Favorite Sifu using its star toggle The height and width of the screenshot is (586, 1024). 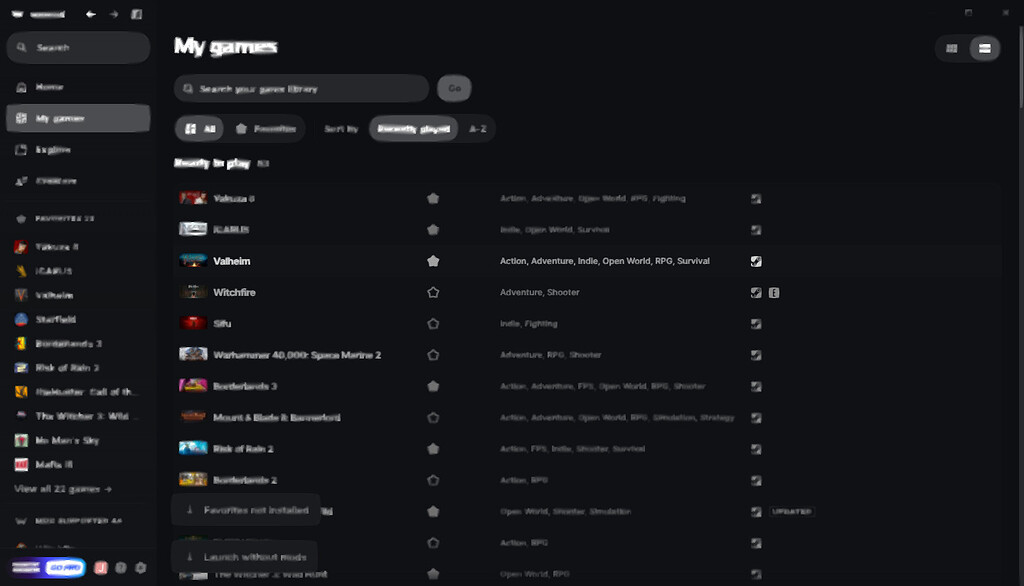pos(433,323)
